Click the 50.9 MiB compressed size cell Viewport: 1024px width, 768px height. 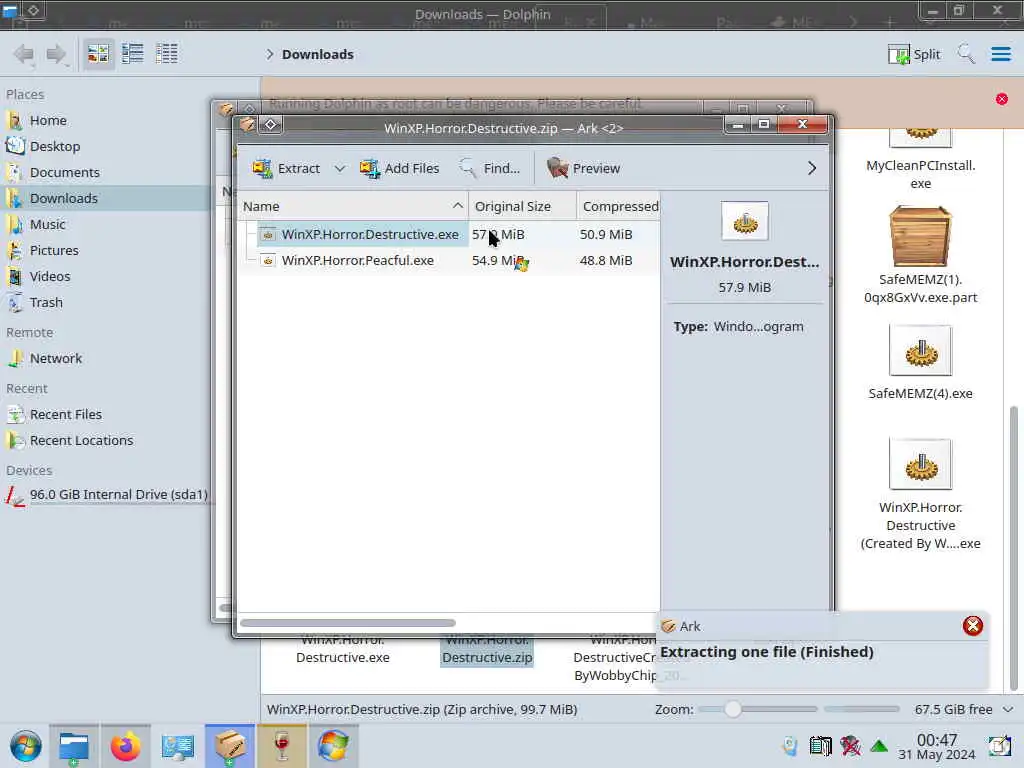tap(605, 234)
